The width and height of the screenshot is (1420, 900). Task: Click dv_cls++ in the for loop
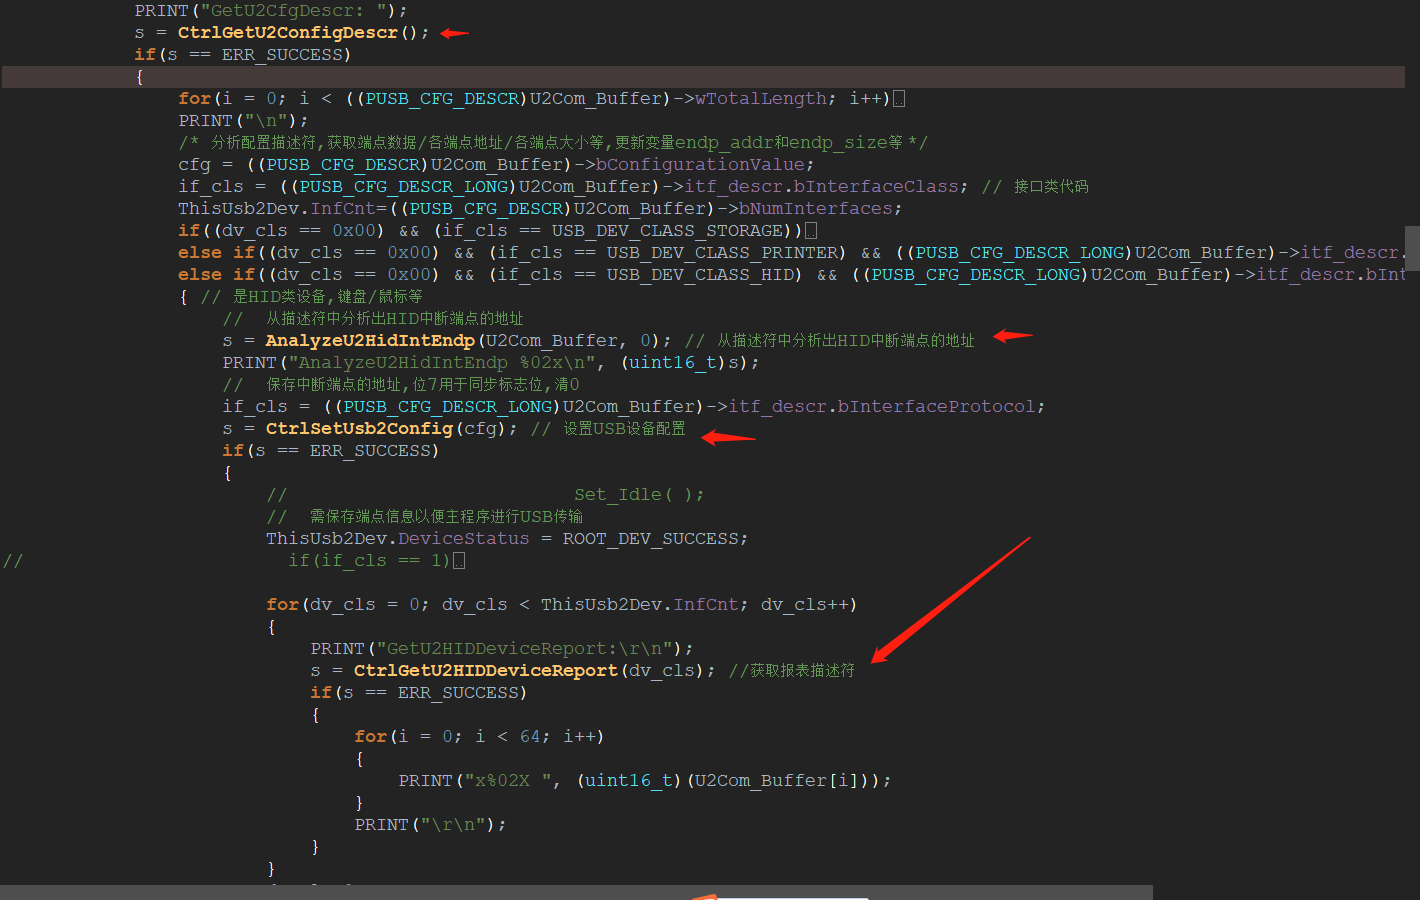(x=805, y=604)
